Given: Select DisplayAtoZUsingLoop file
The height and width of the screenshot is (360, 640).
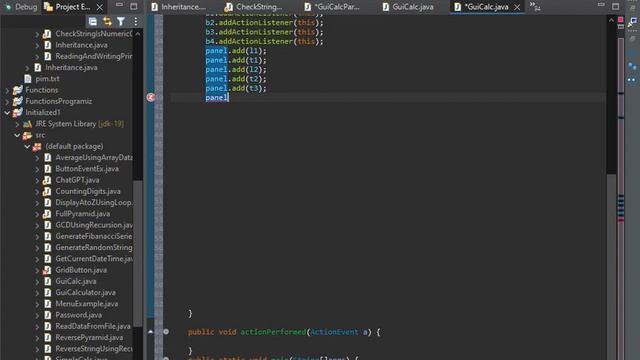Looking at the screenshot, I should coord(94,202).
